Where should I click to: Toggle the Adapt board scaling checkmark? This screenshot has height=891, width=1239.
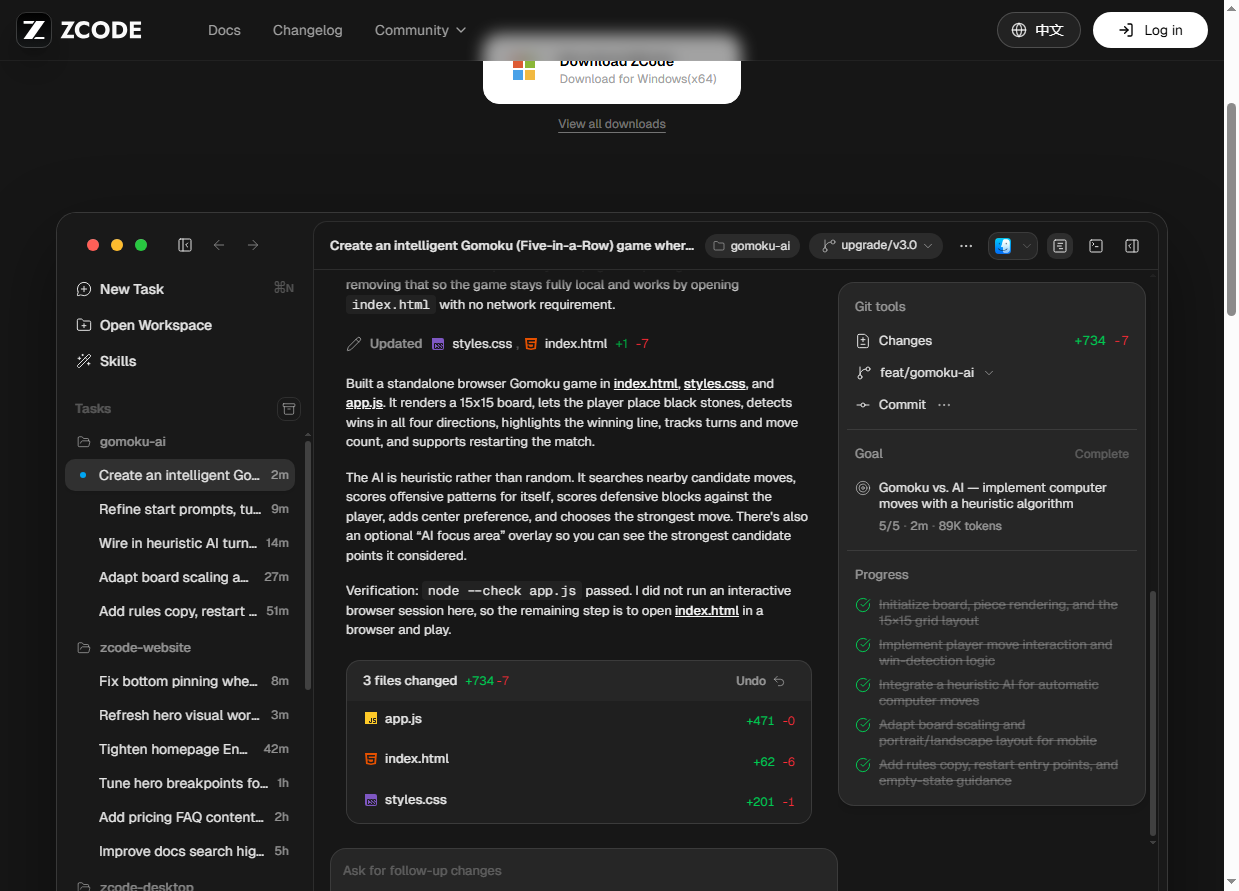863,725
